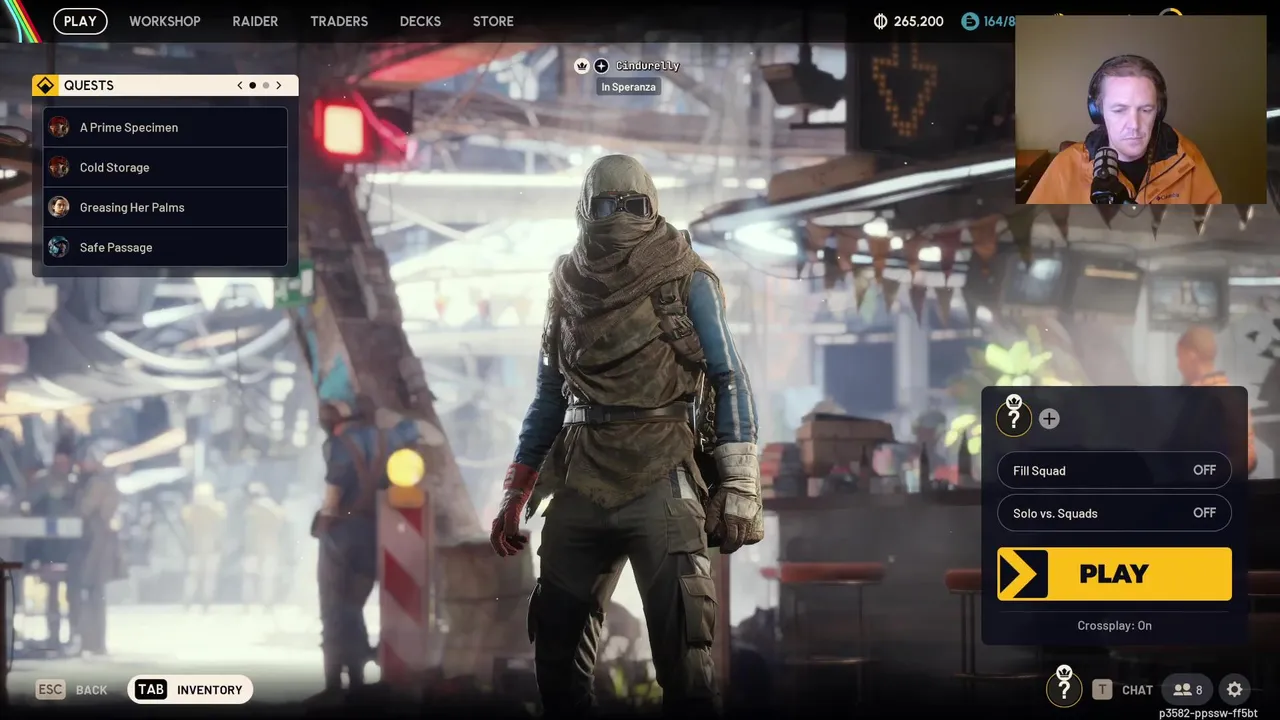Click the Cindurelly player name
This screenshot has width=1280, height=720.
(x=647, y=66)
